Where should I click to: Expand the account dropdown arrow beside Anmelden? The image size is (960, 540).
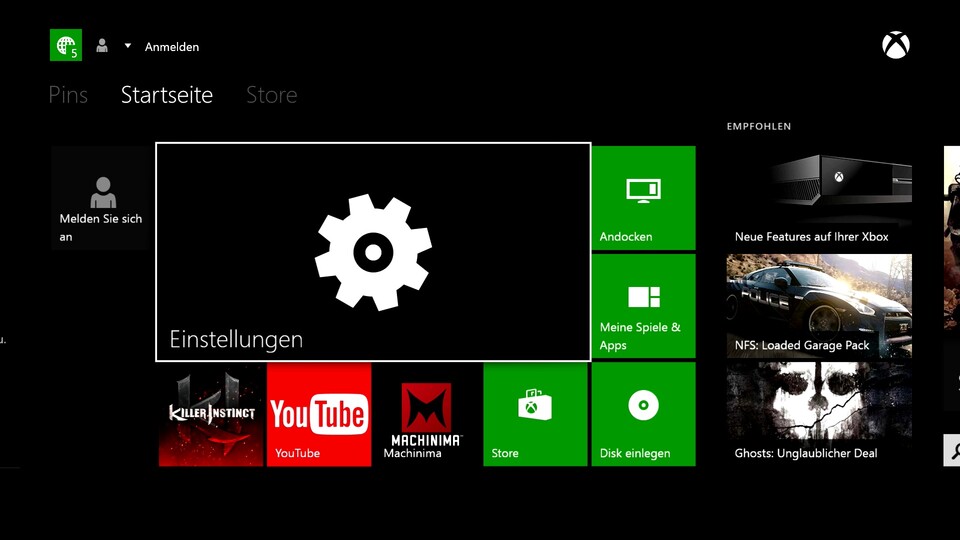point(127,46)
